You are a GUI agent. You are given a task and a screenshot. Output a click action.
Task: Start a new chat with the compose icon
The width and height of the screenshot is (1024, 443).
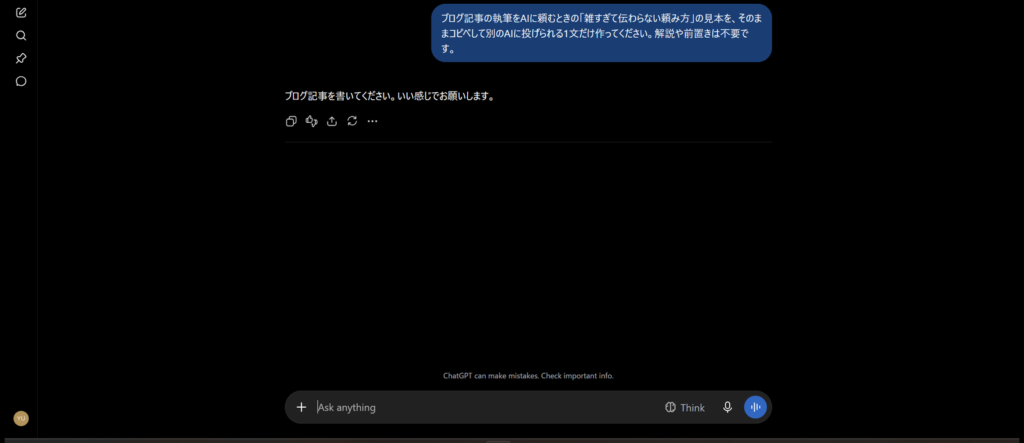click(x=21, y=12)
